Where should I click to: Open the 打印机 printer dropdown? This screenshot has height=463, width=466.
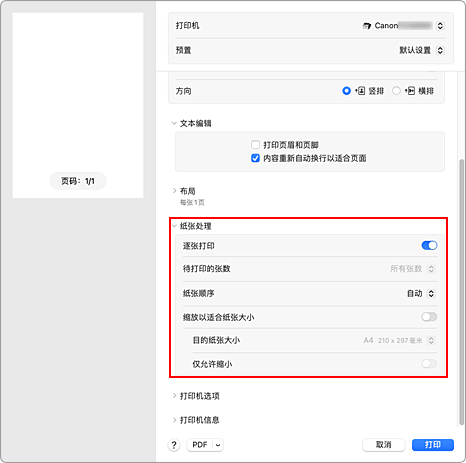point(440,26)
